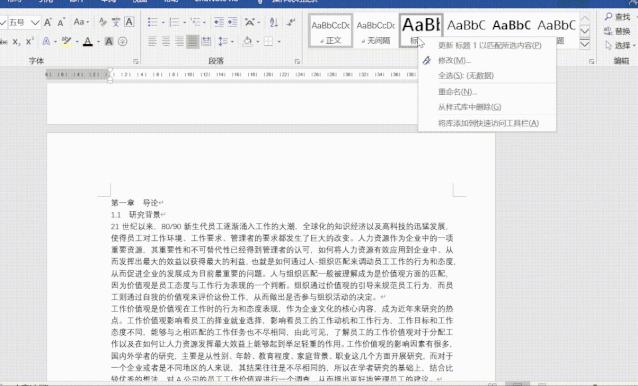Click the paragraph shading paint bucket
The width and height of the screenshot is (638, 386).
coord(247,41)
